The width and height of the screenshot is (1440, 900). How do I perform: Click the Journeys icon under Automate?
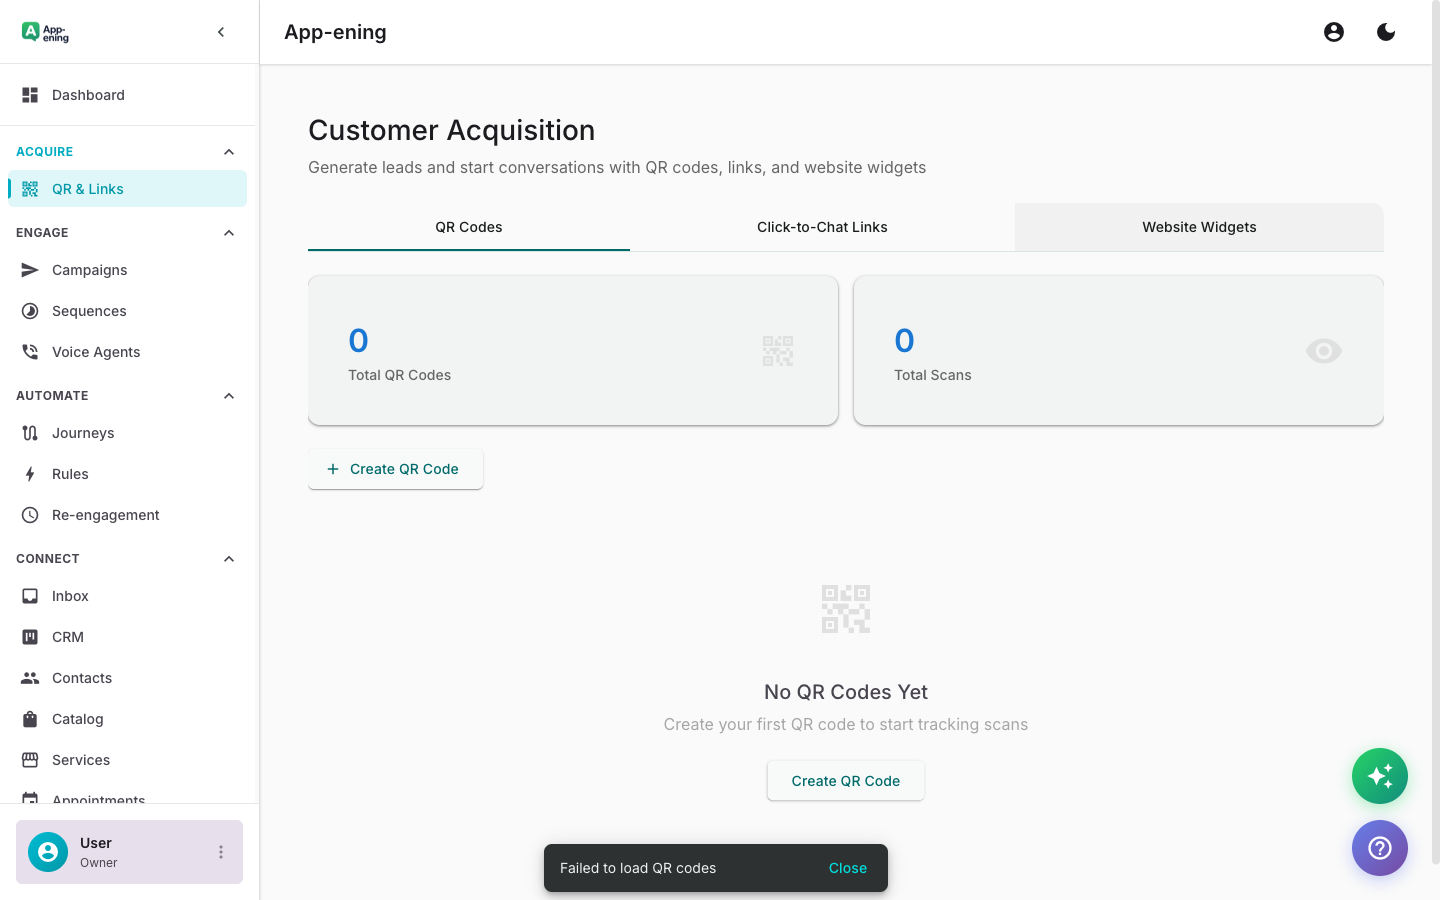click(30, 432)
